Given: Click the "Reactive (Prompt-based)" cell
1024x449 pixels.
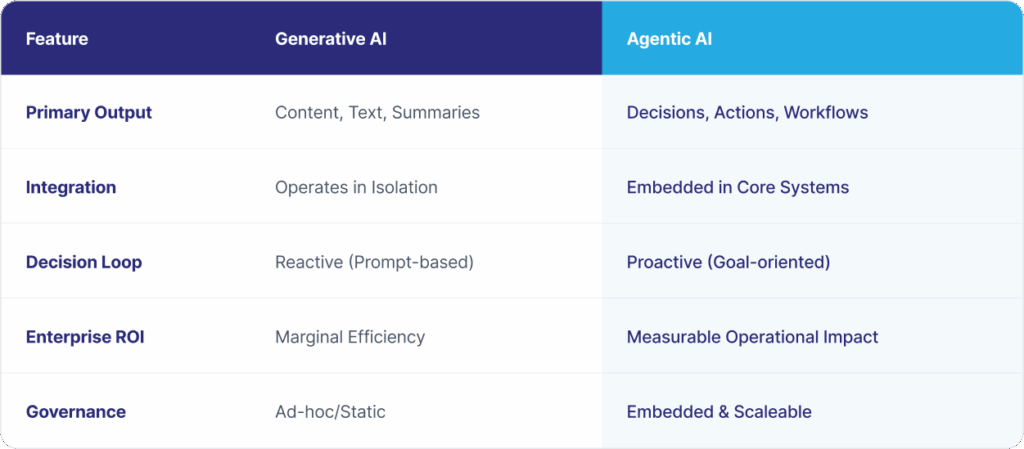Looking at the screenshot, I should (374, 262).
